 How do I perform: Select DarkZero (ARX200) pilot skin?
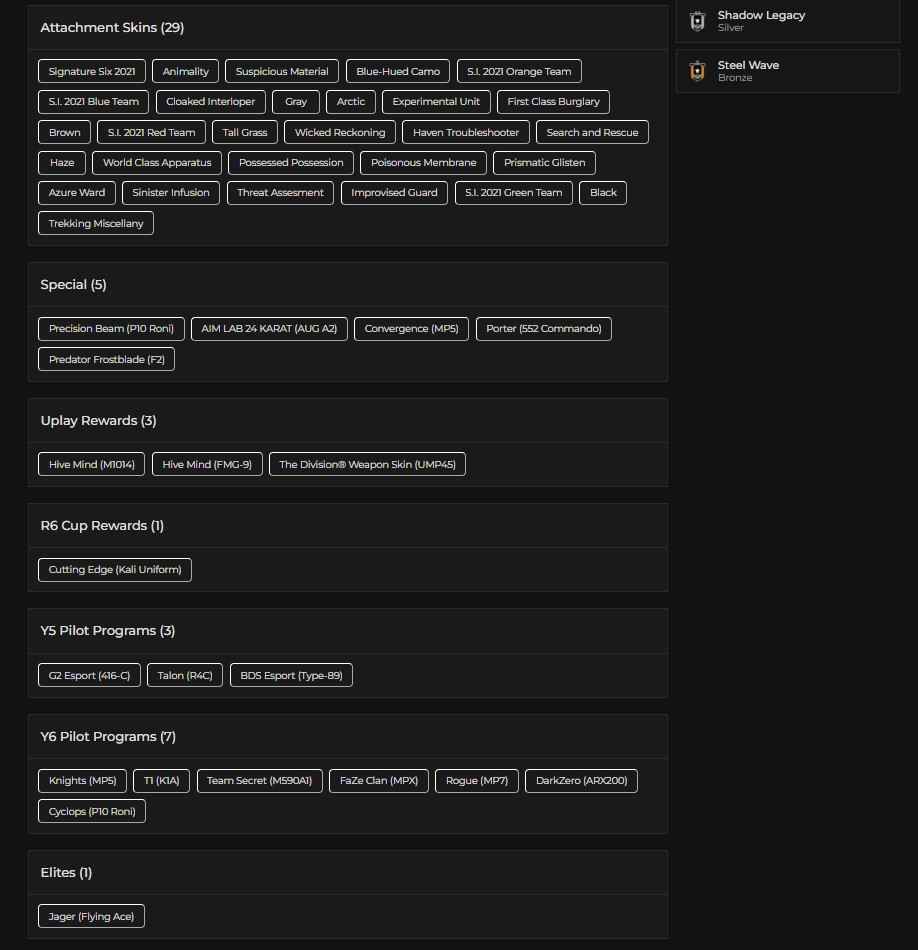(x=581, y=781)
